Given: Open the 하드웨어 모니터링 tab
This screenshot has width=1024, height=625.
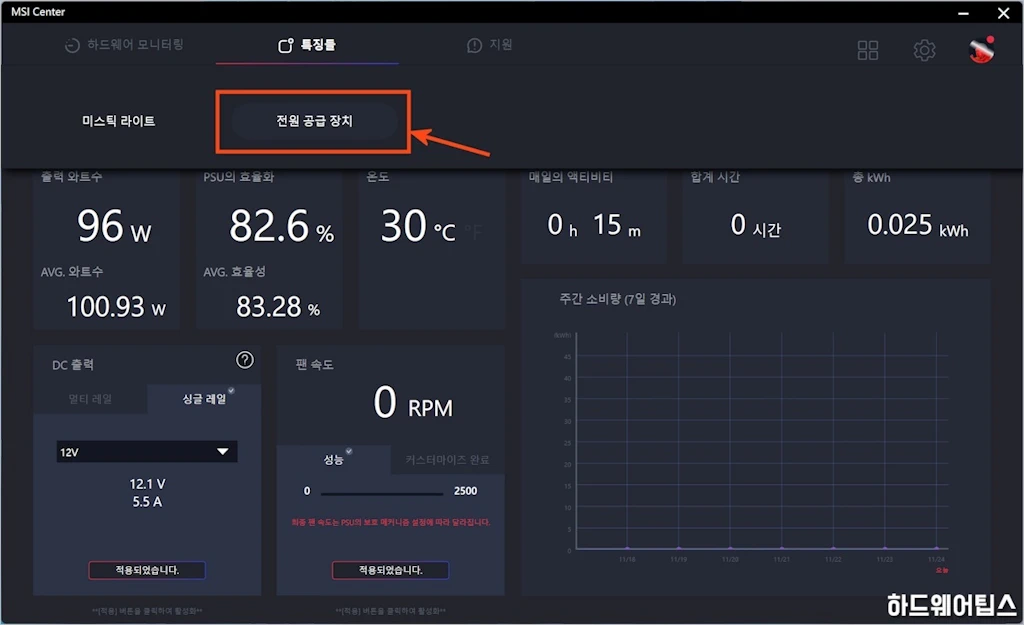Looking at the screenshot, I should pos(124,44).
